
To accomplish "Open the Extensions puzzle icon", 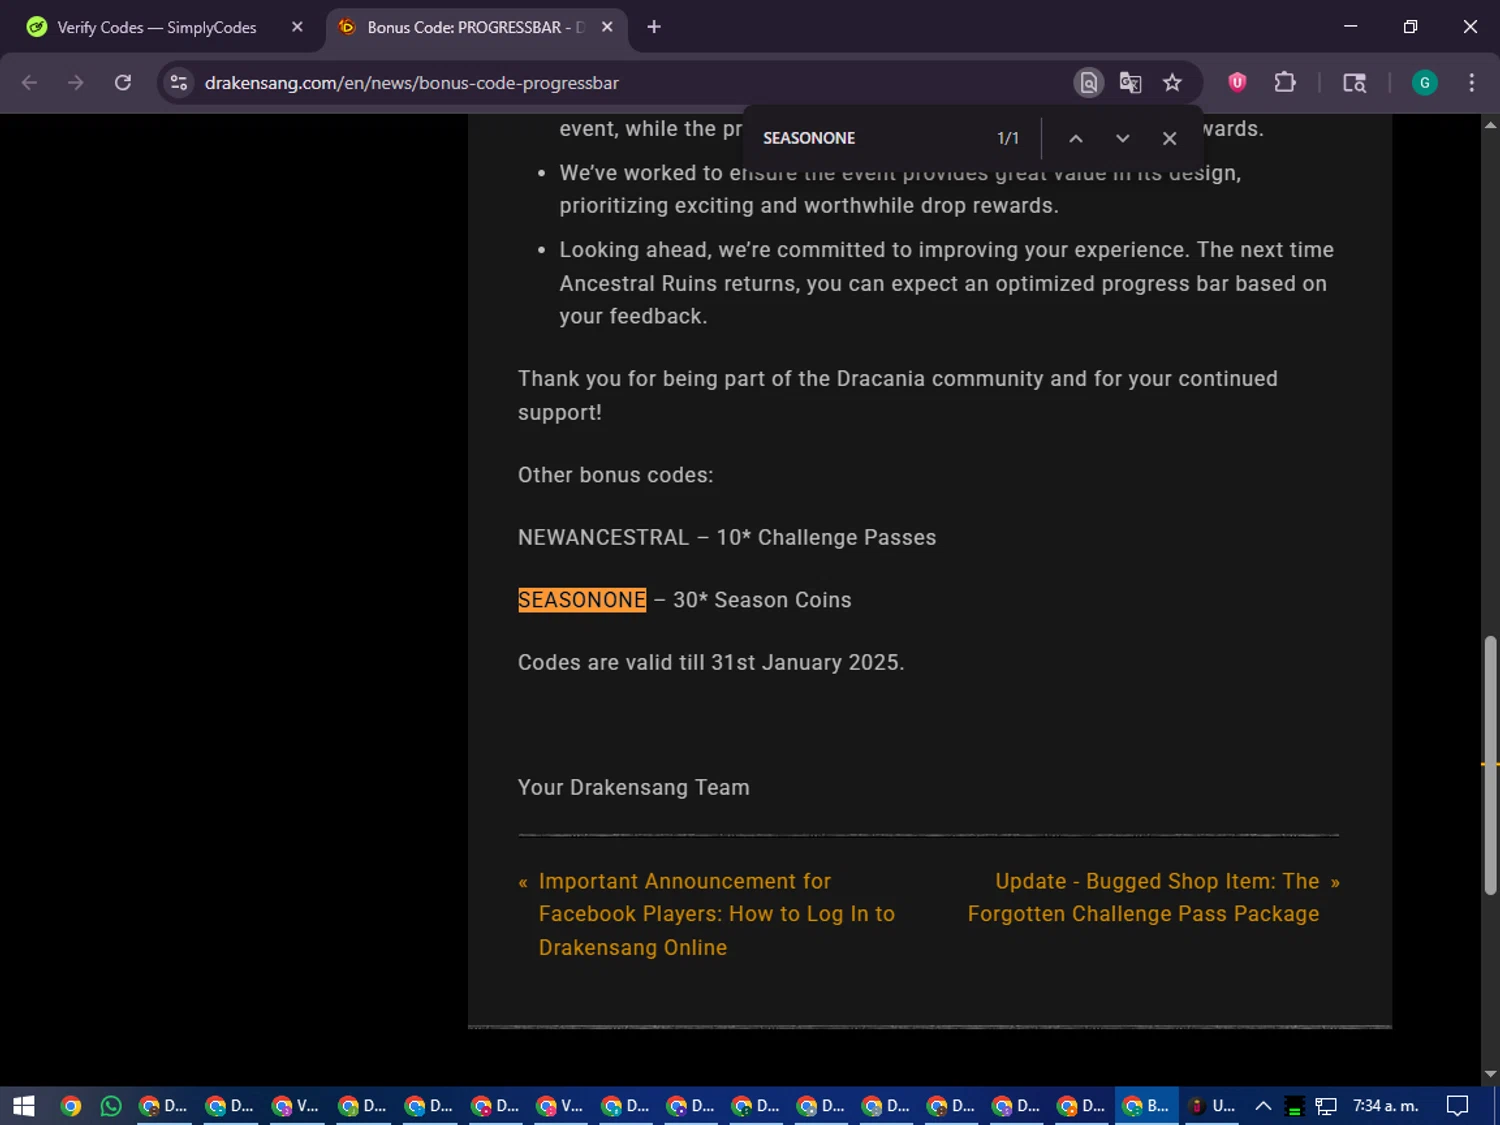I will [1285, 83].
